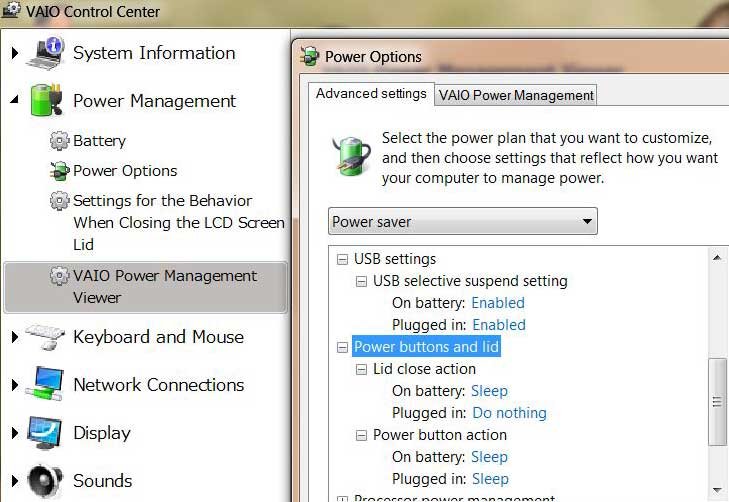Click the Power Management battery icon
729x502 pixels.
coord(46,100)
